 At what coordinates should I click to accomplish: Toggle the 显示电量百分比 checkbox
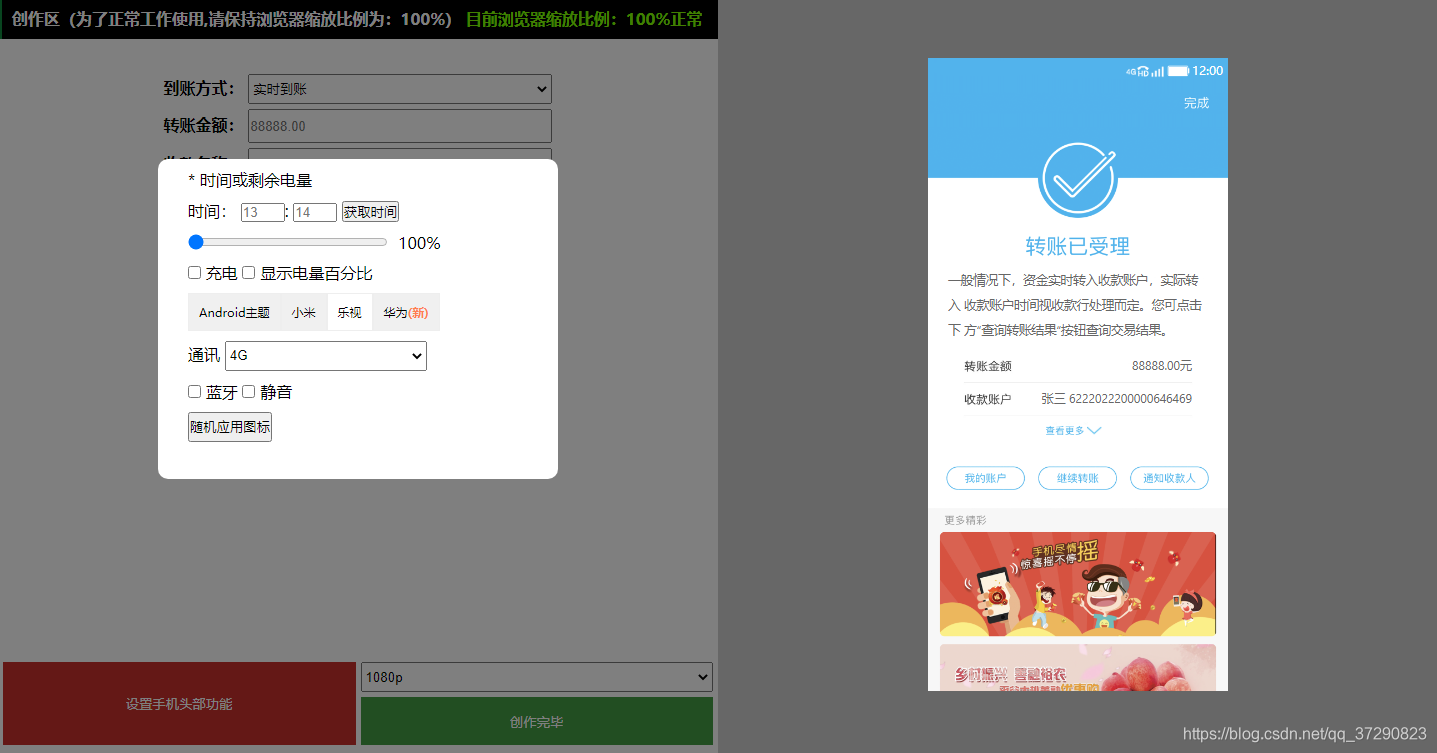coord(249,273)
